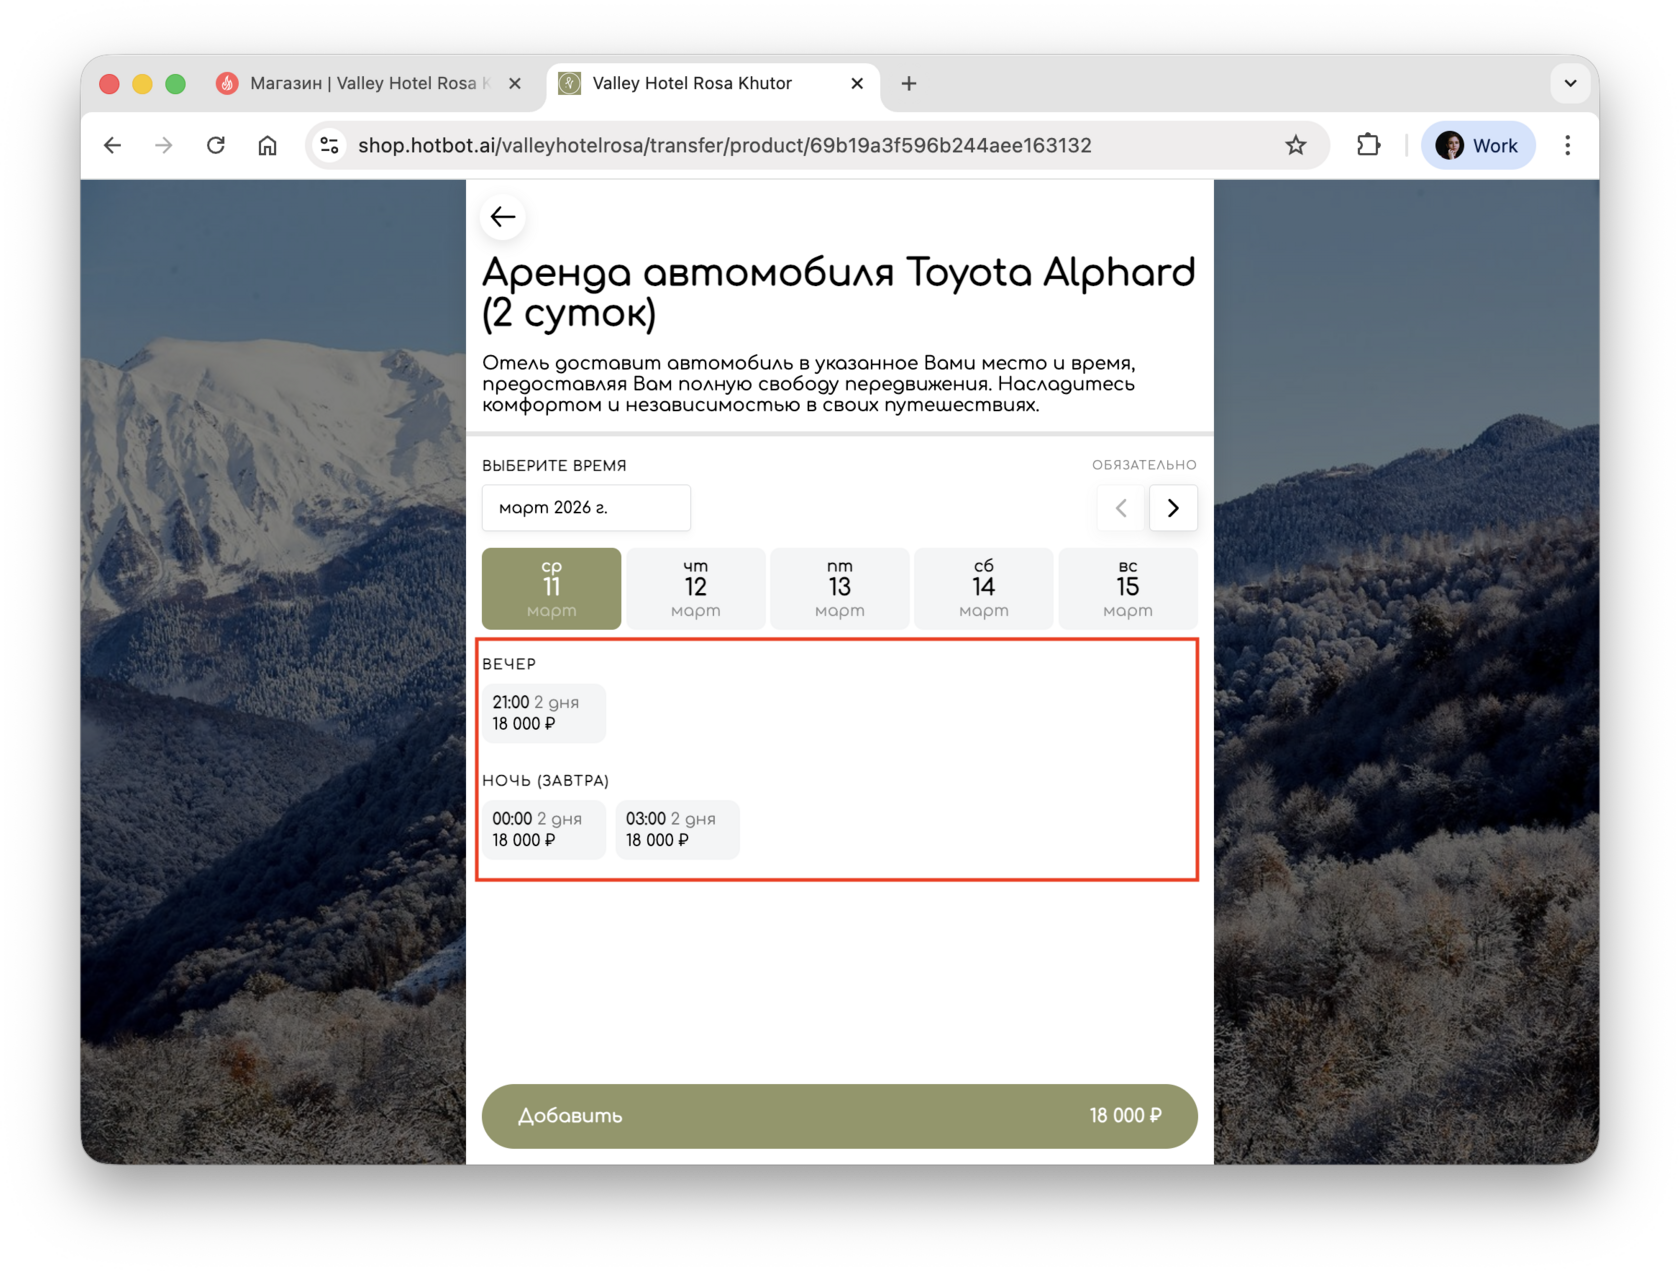Select the Valley Hotel Rosa Khutor tab
This screenshot has height=1271, width=1680.
(712, 84)
